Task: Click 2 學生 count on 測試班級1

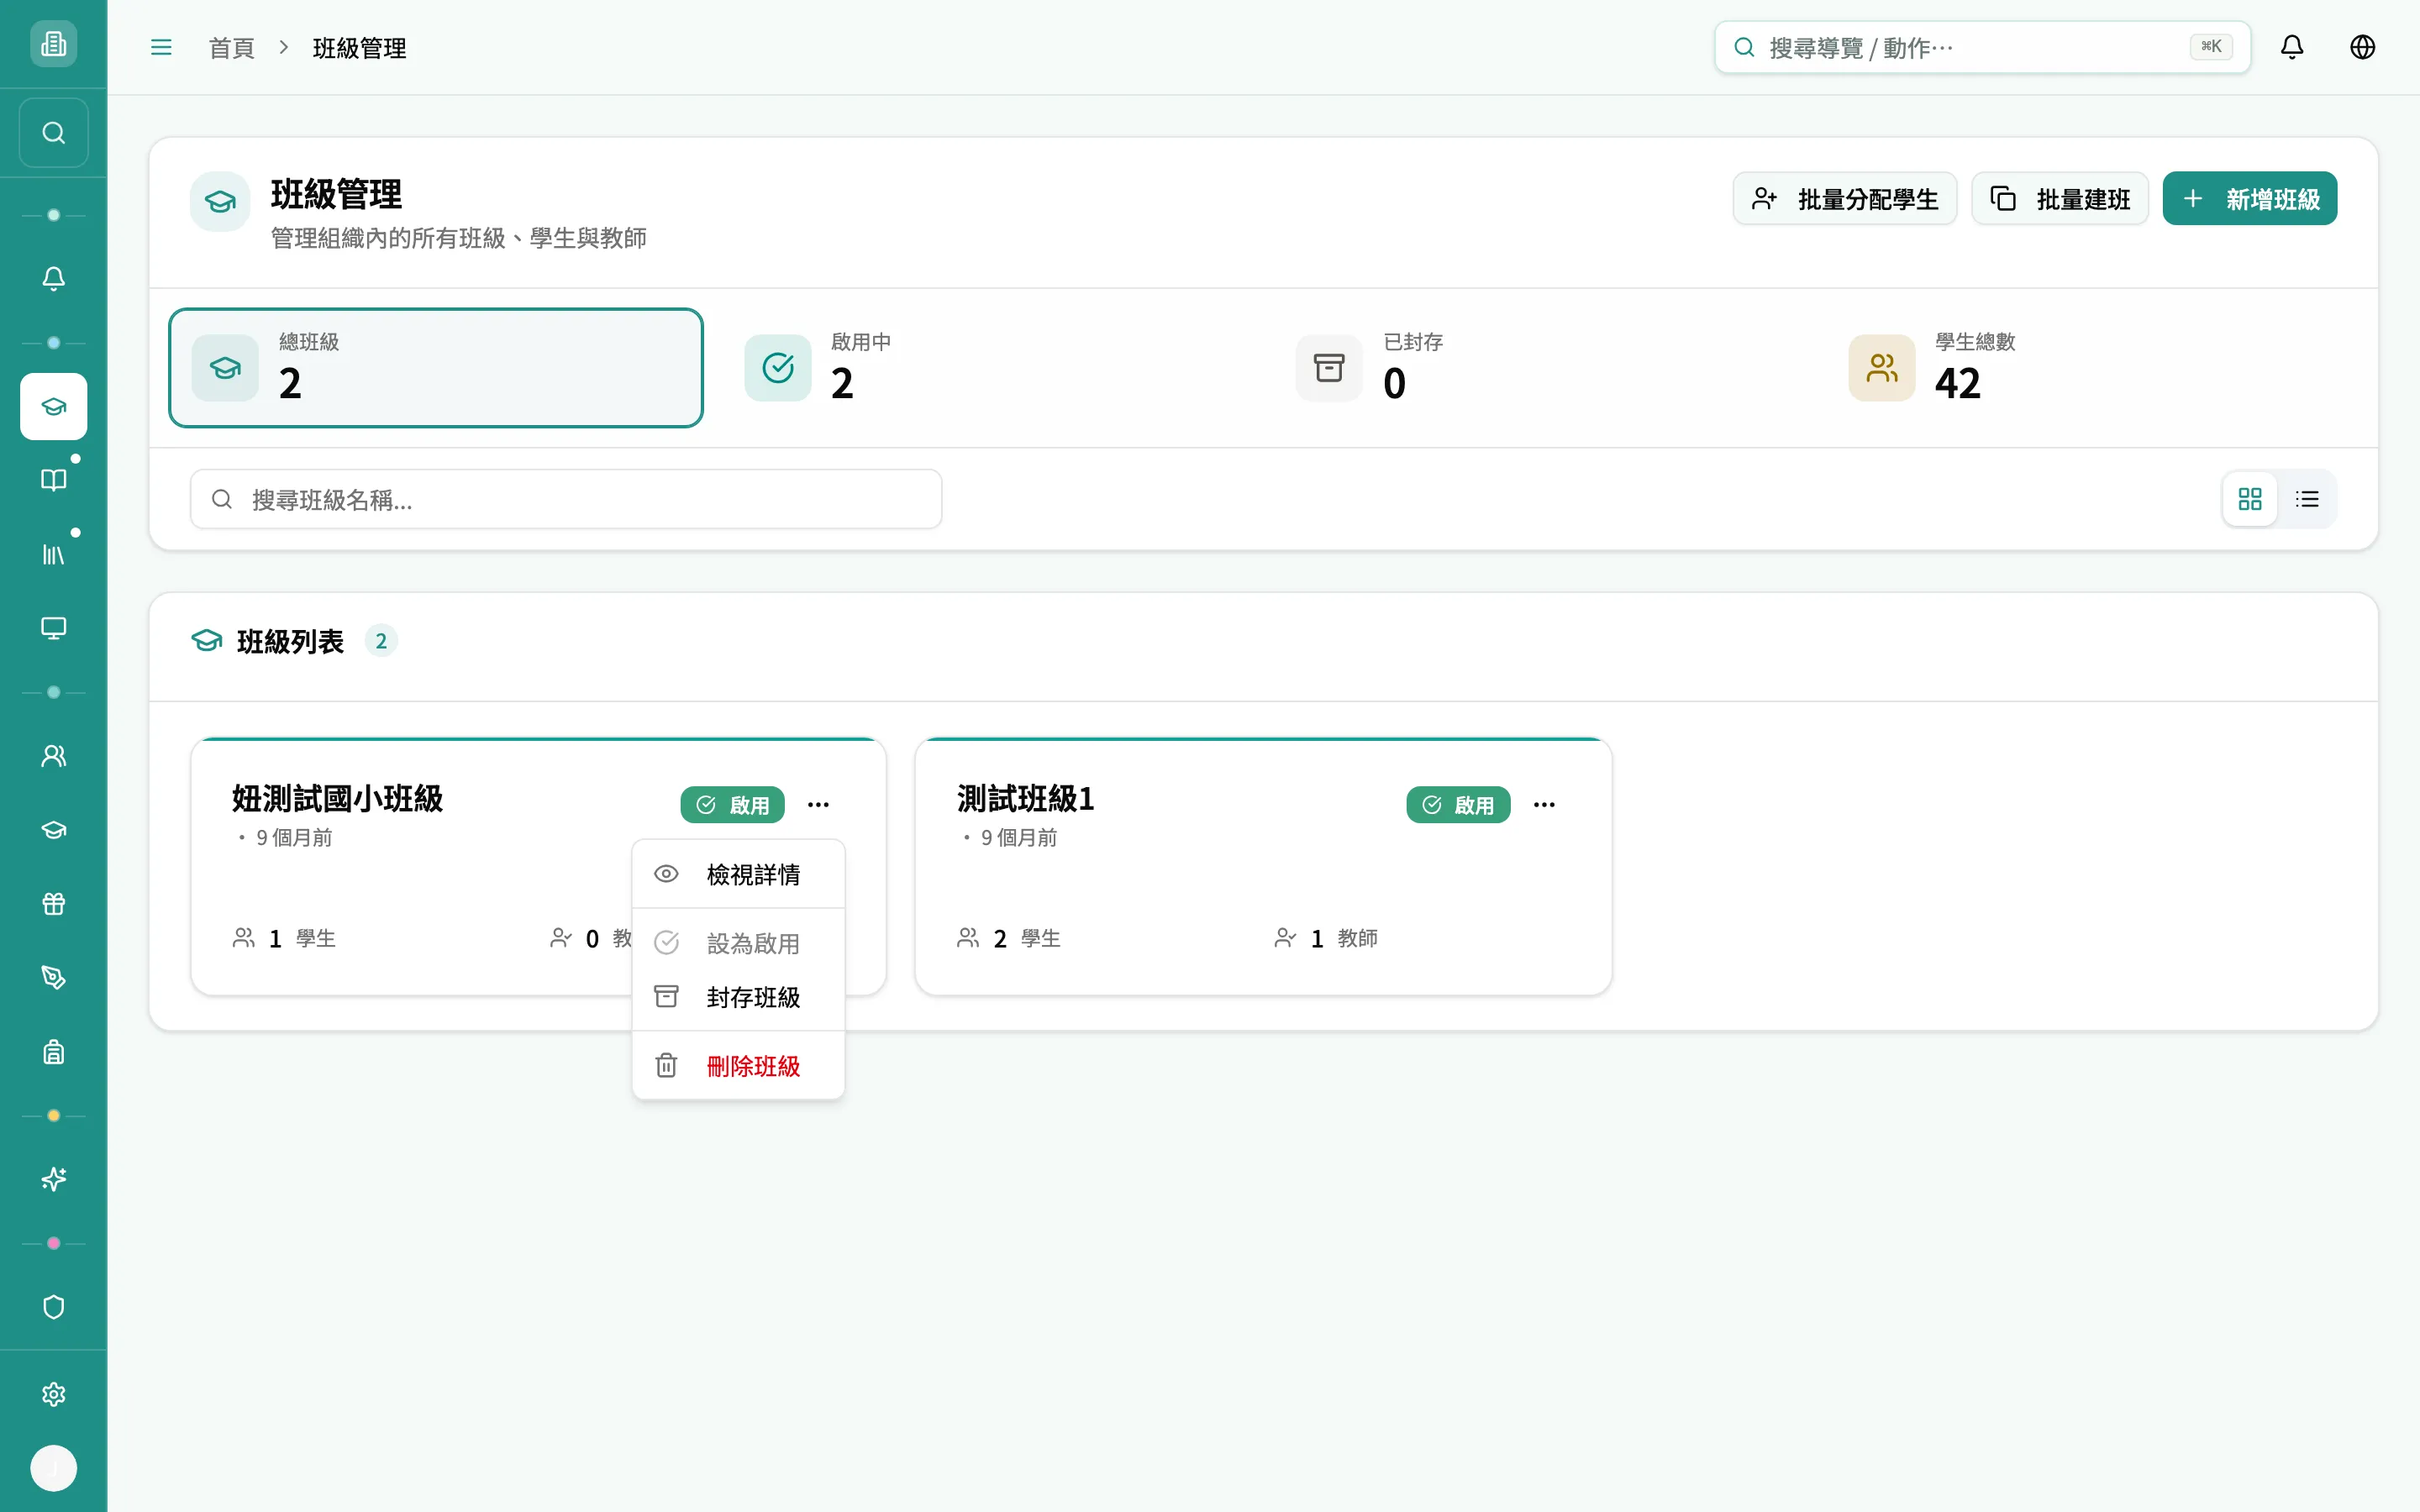Action: pos(1009,938)
